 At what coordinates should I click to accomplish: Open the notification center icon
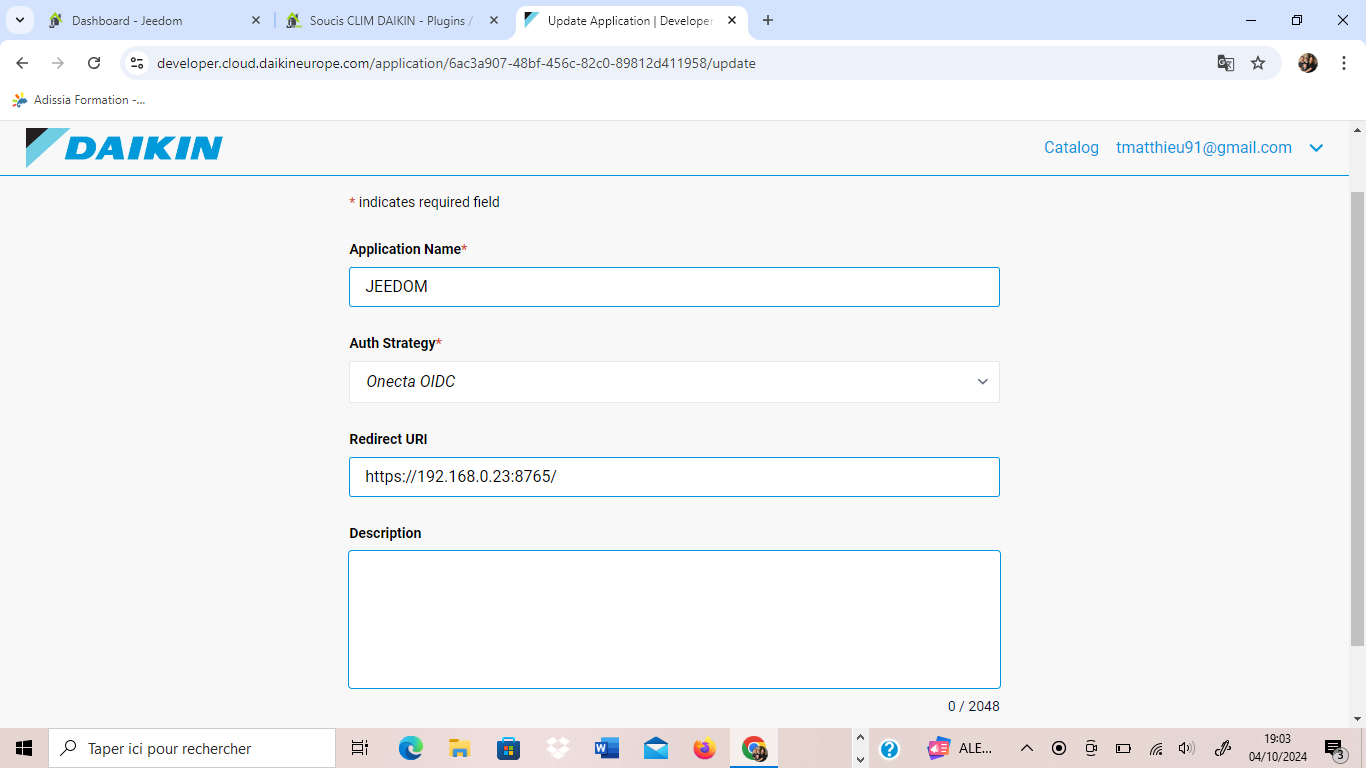click(1334, 748)
